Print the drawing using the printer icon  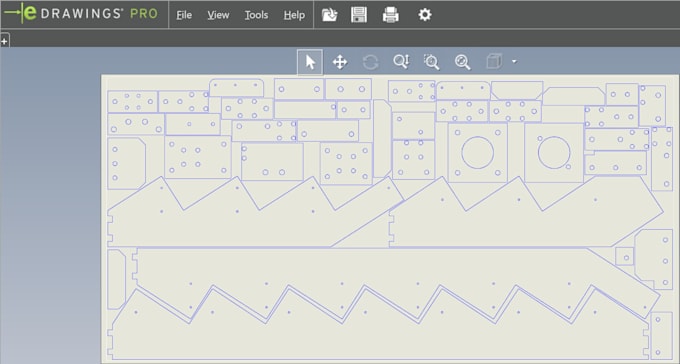pos(391,15)
